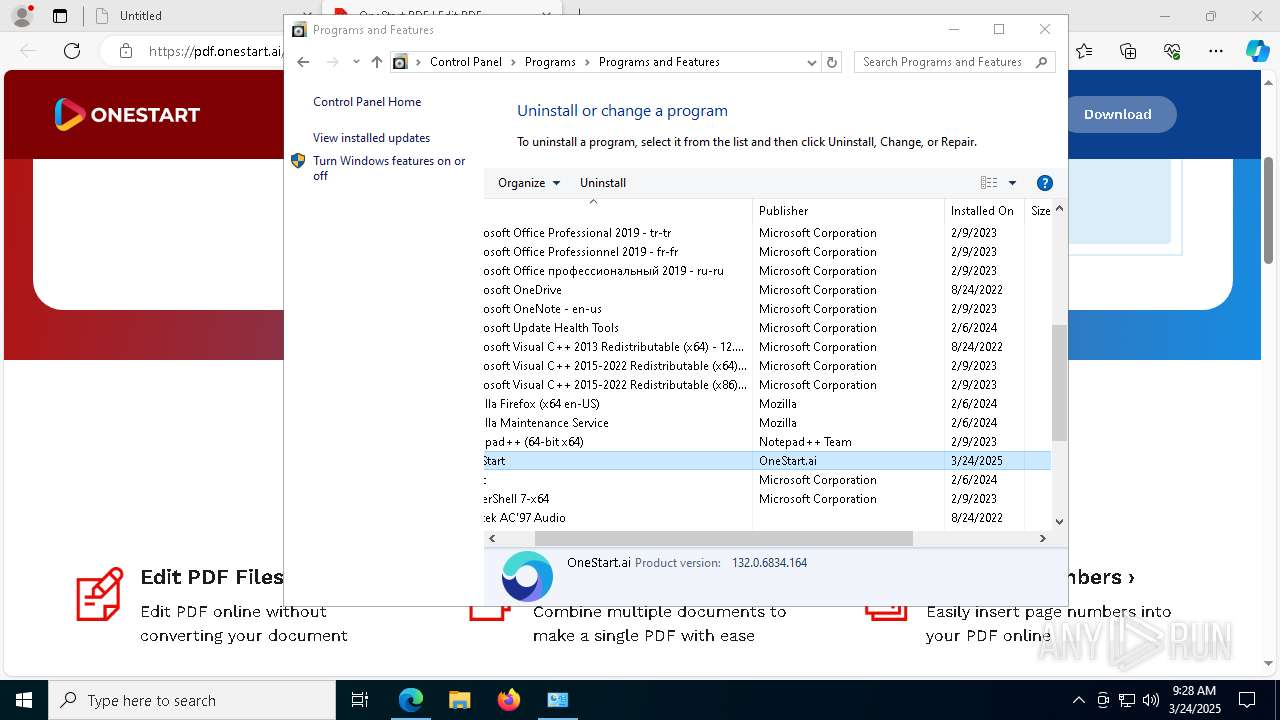
Task: Sort by Publisher column header
Action: click(x=848, y=211)
